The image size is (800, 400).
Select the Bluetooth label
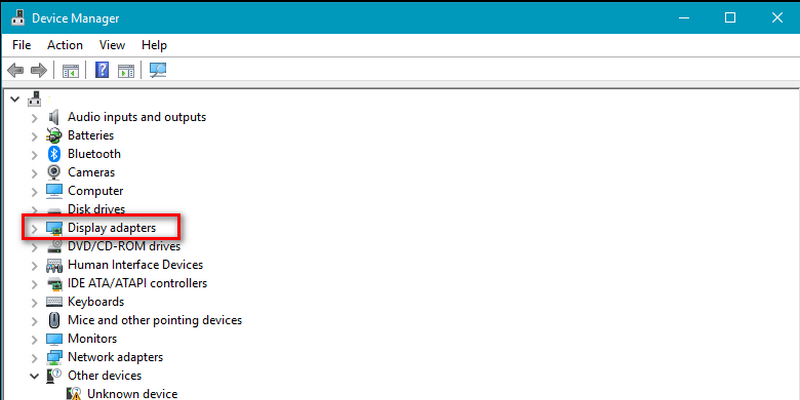pyautogui.click(x=94, y=154)
